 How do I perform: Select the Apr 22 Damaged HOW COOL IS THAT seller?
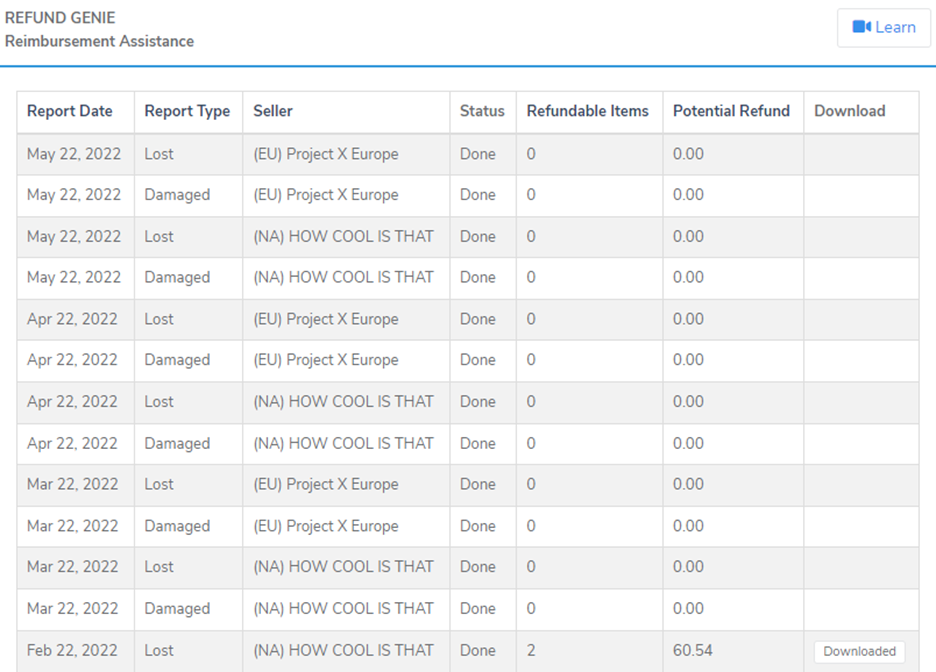(x=343, y=443)
